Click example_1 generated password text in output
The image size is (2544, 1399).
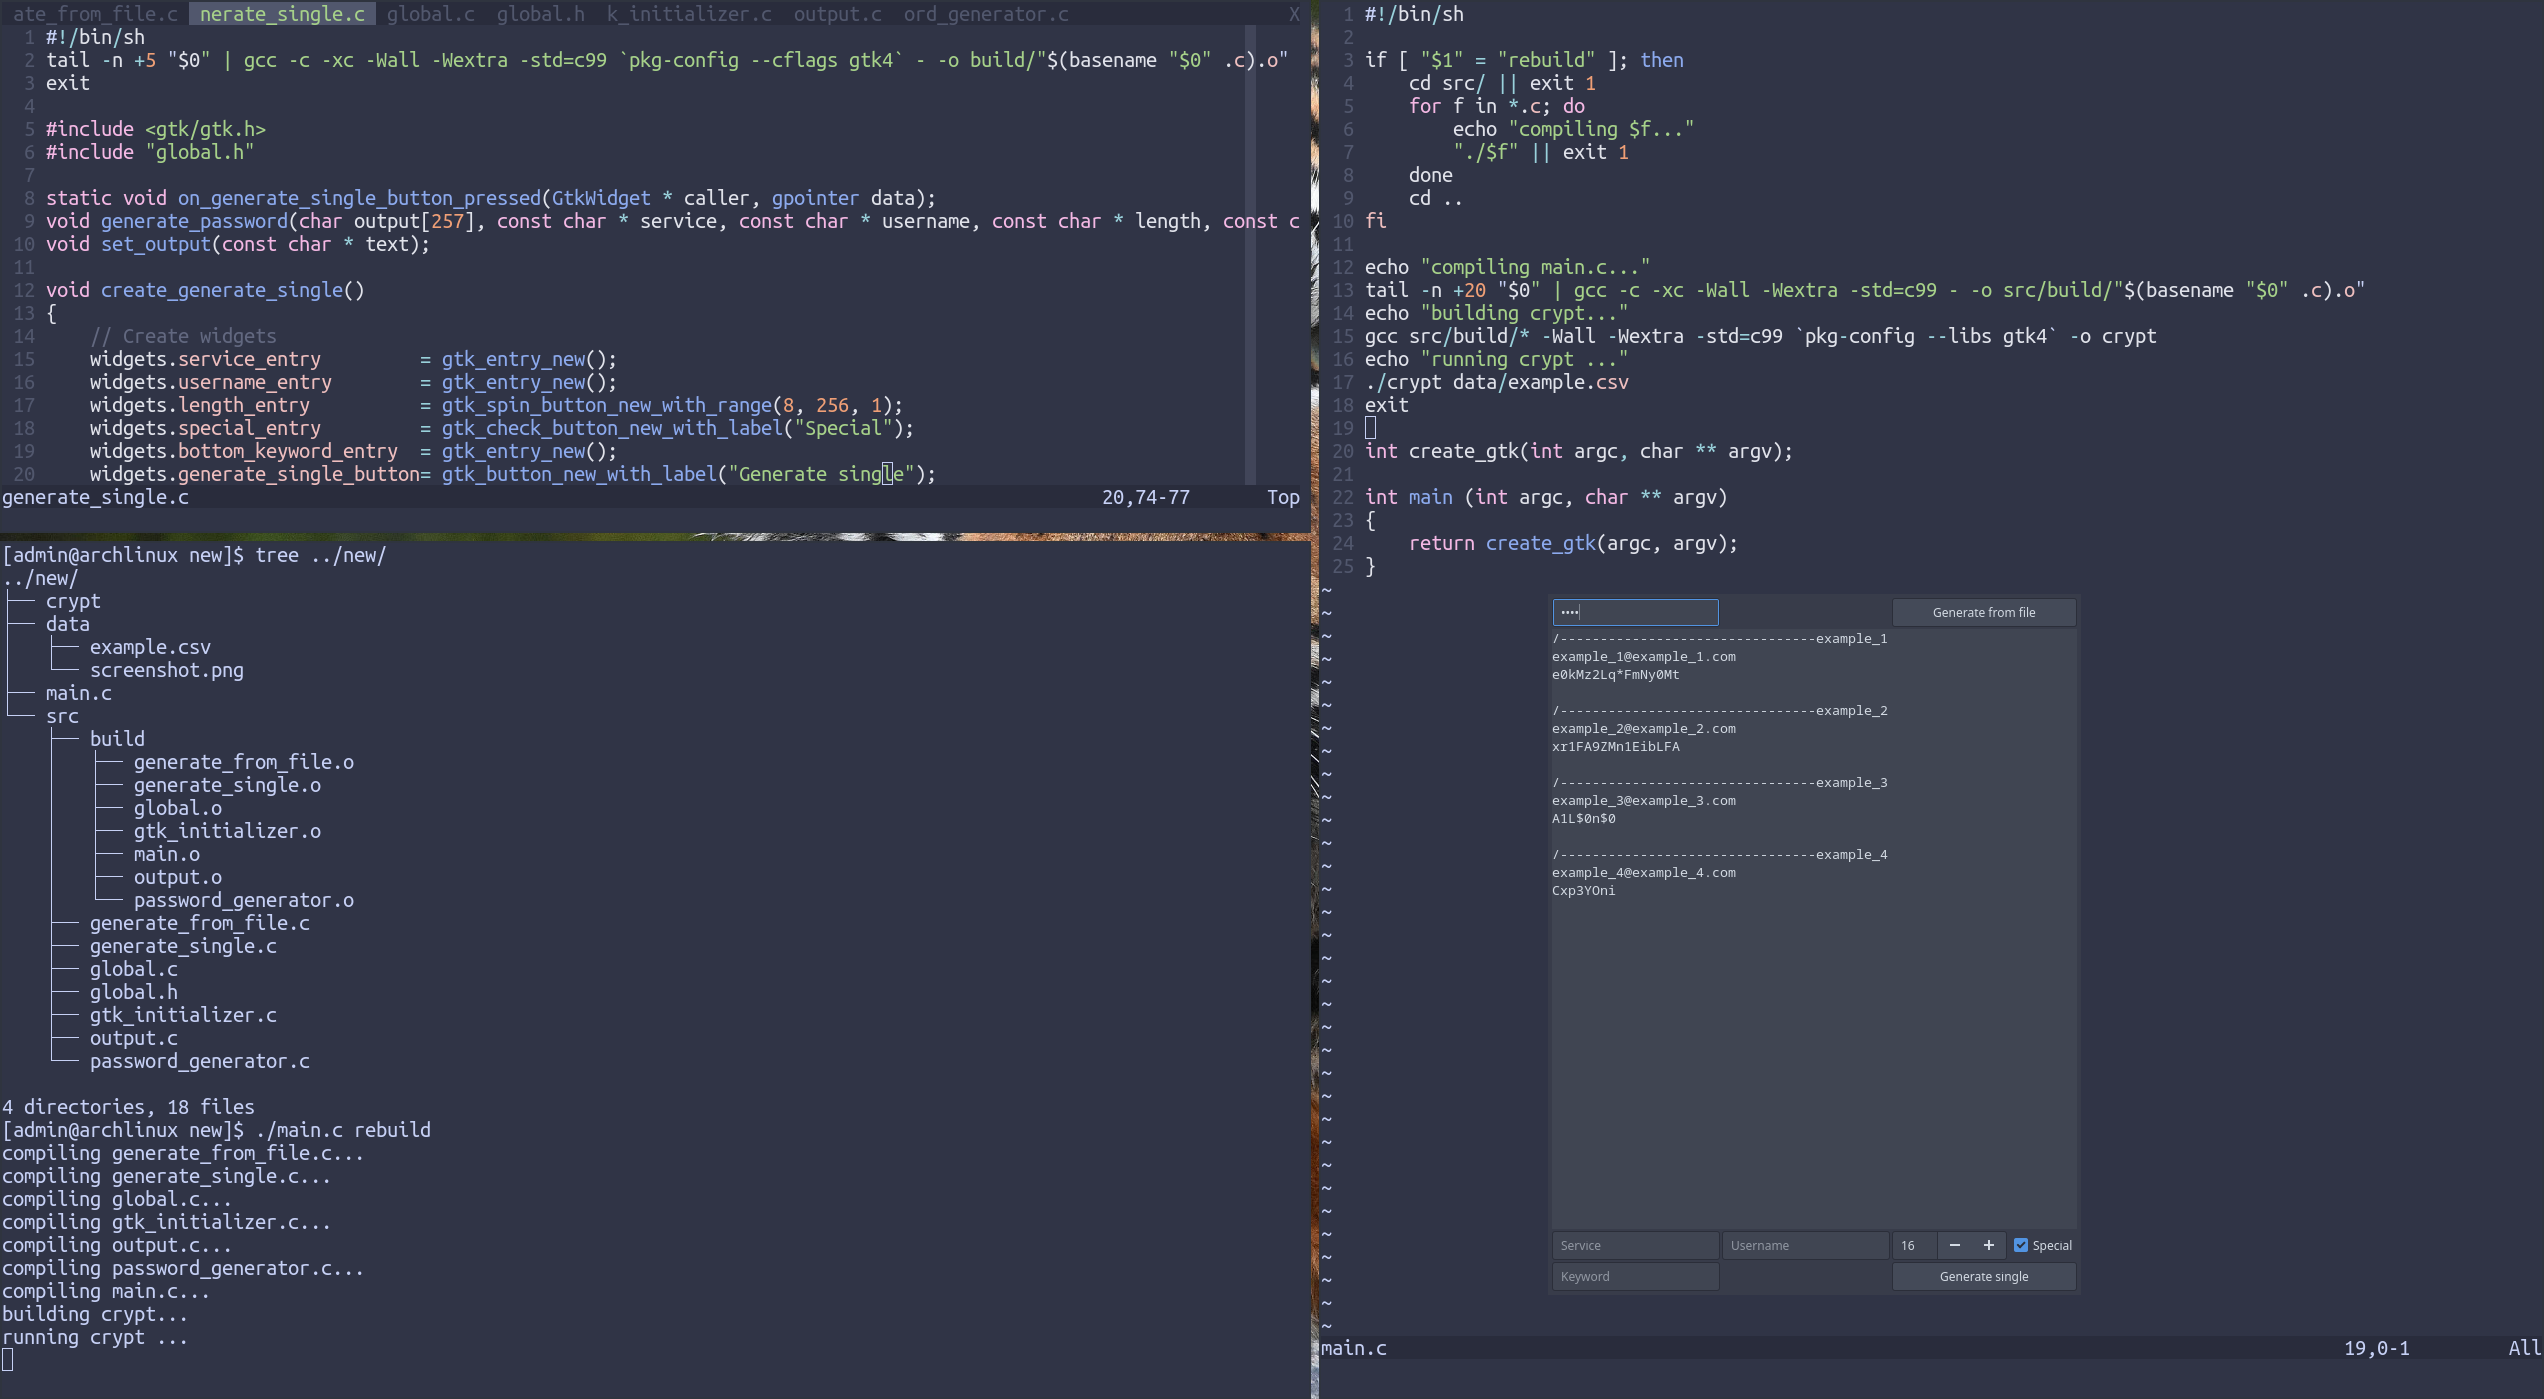1615,675
